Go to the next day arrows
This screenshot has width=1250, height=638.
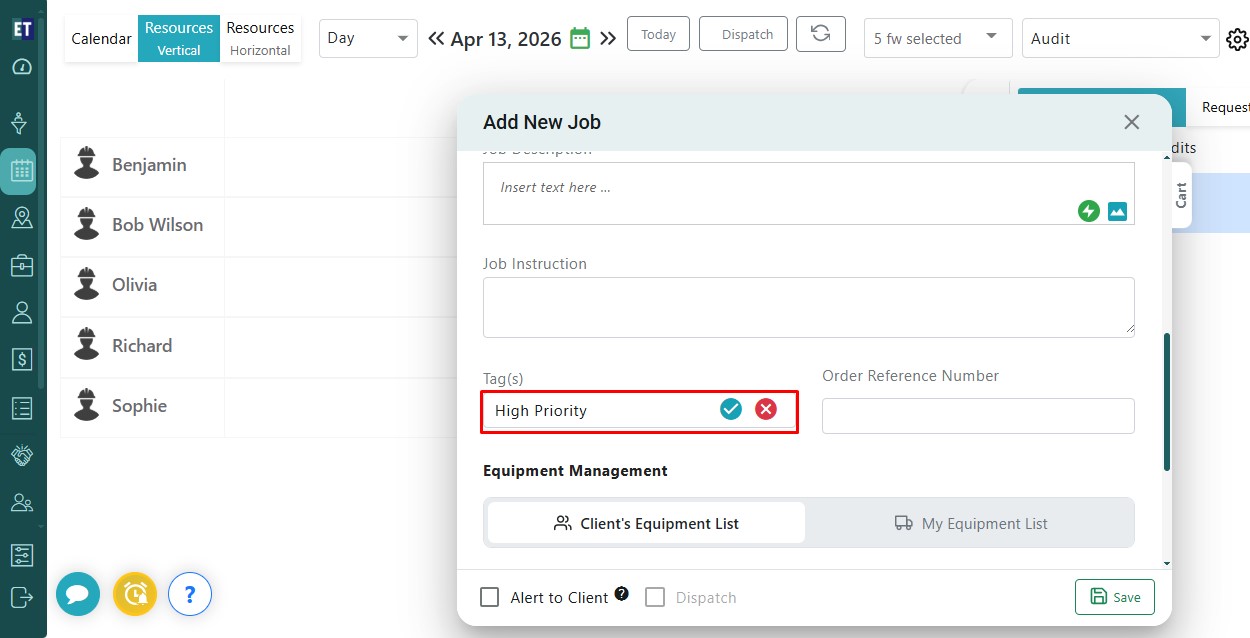(x=608, y=39)
